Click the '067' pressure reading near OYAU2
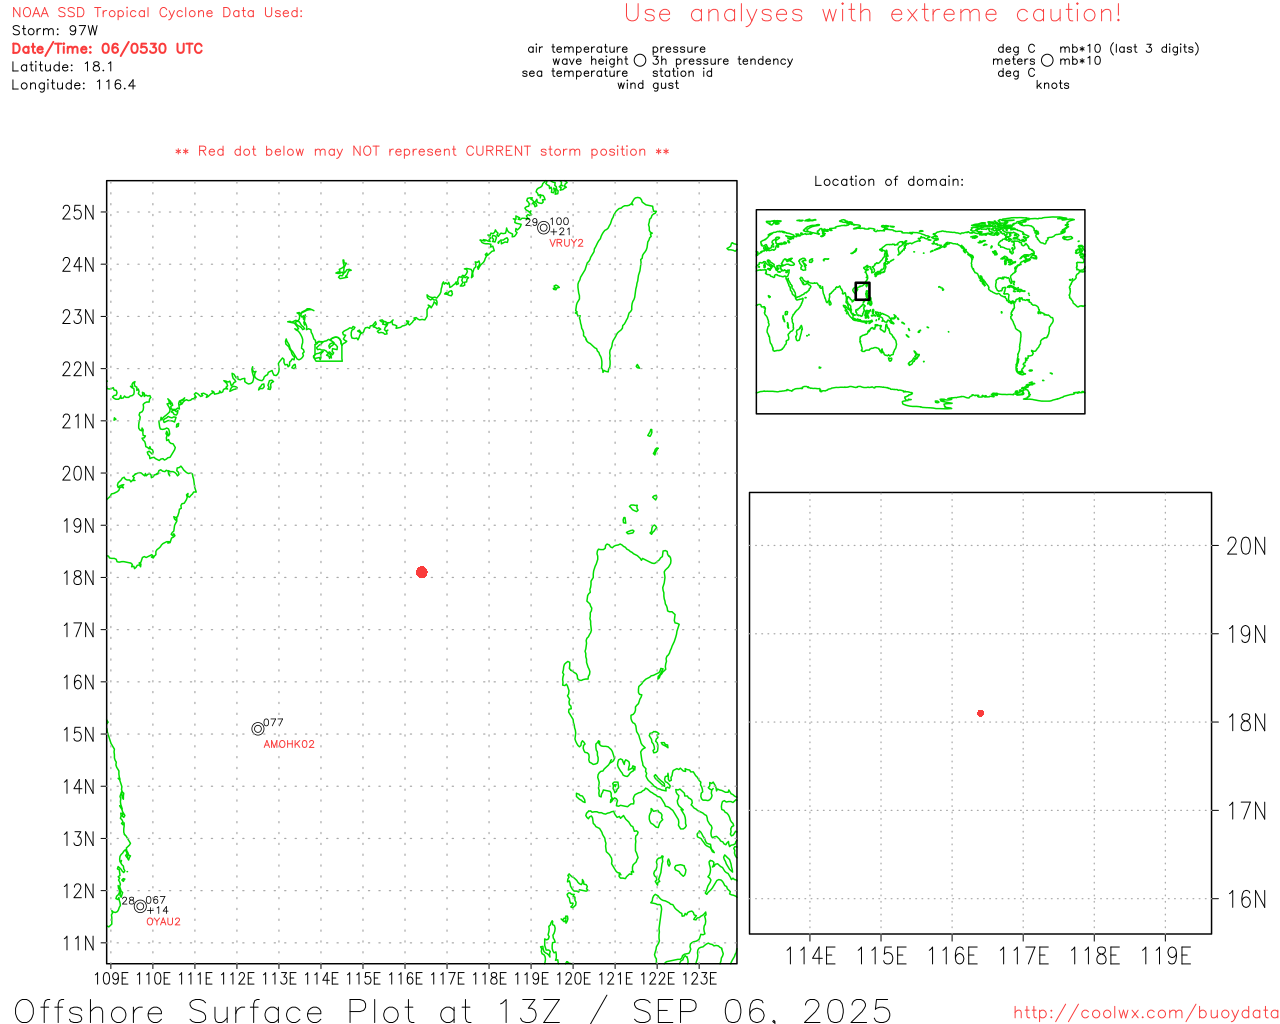The image size is (1280, 1024). [x=156, y=901]
